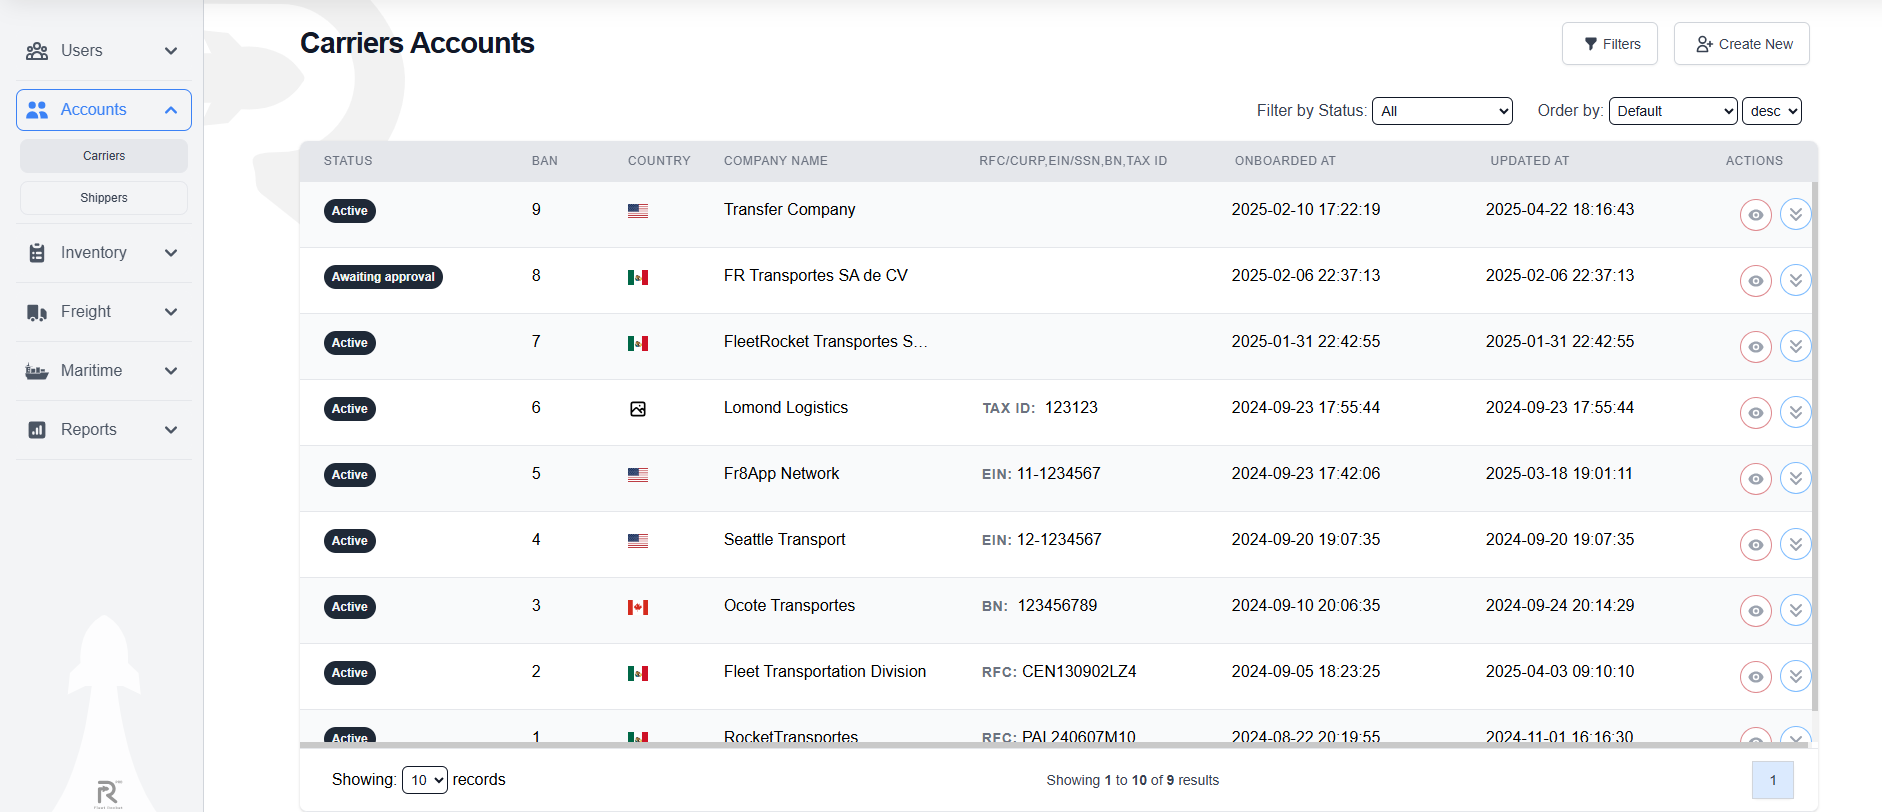Expand the Freight menu chevron
The width and height of the screenshot is (1882, 812).
171,312
